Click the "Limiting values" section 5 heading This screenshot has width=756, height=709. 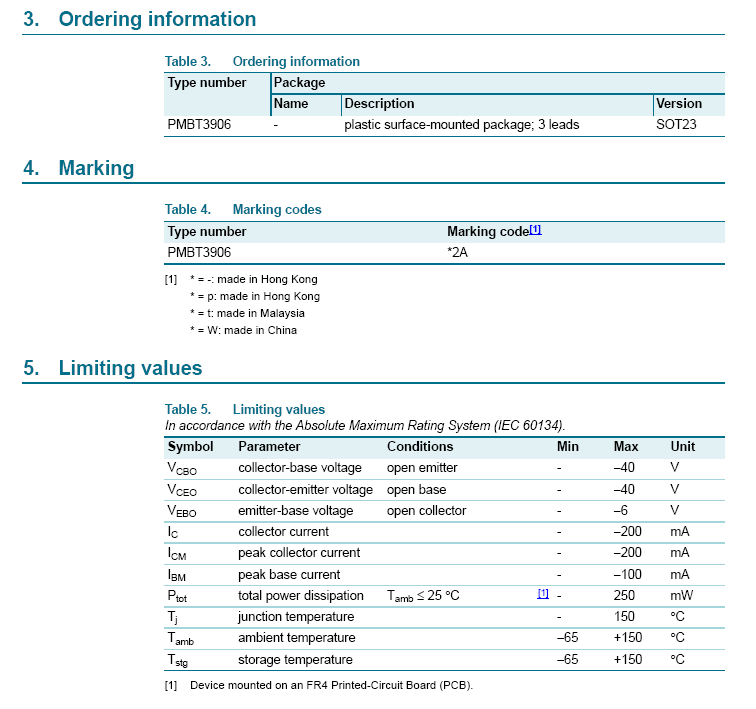click(x=130, y=368)
